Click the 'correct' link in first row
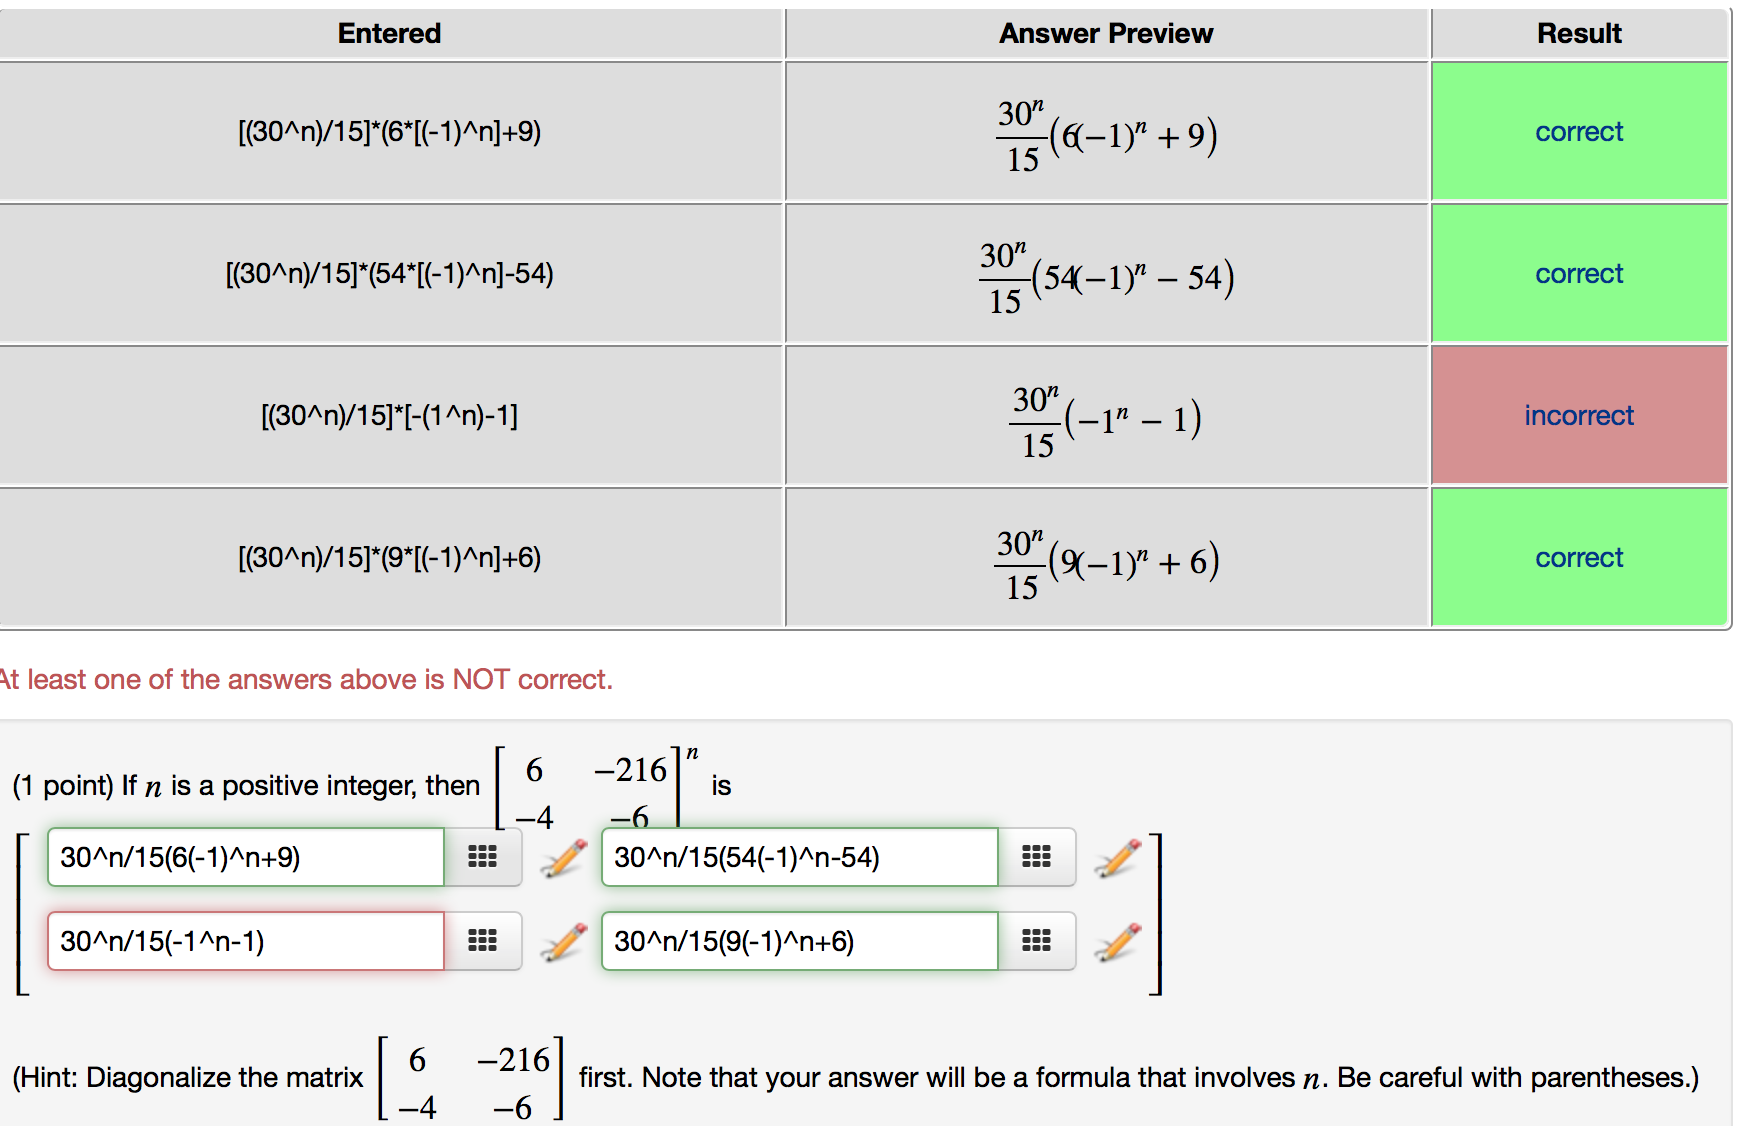The height and width of the screenshot is (1126, 1738). point(1579,131)
